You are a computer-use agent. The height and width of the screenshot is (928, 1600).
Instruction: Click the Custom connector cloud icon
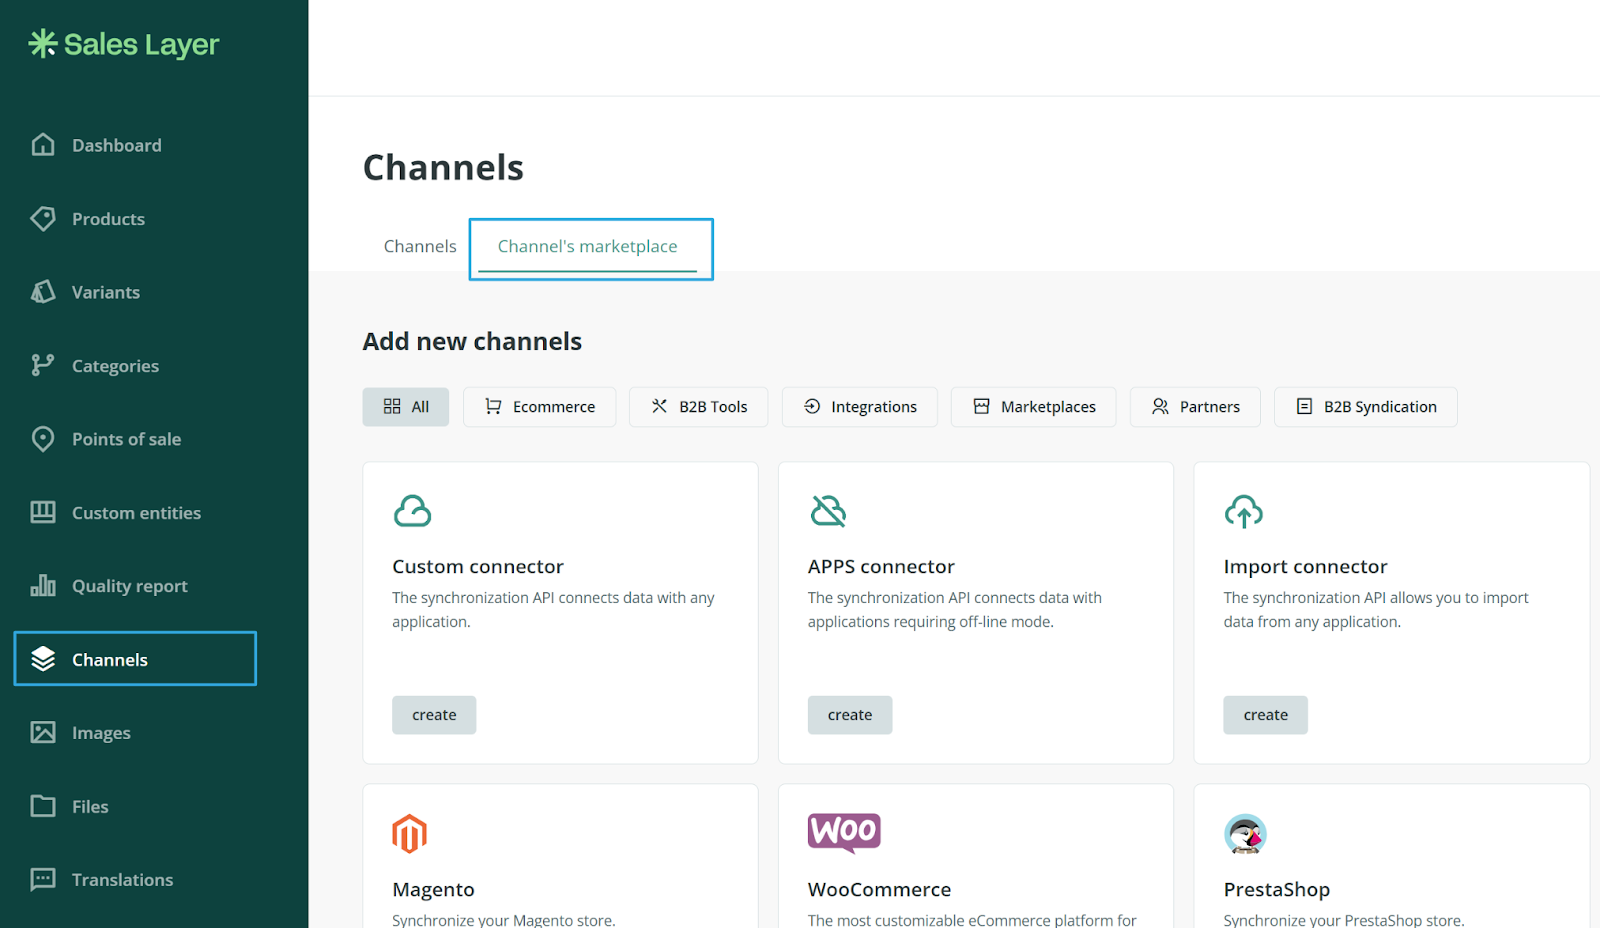click(x=412, y=511)
